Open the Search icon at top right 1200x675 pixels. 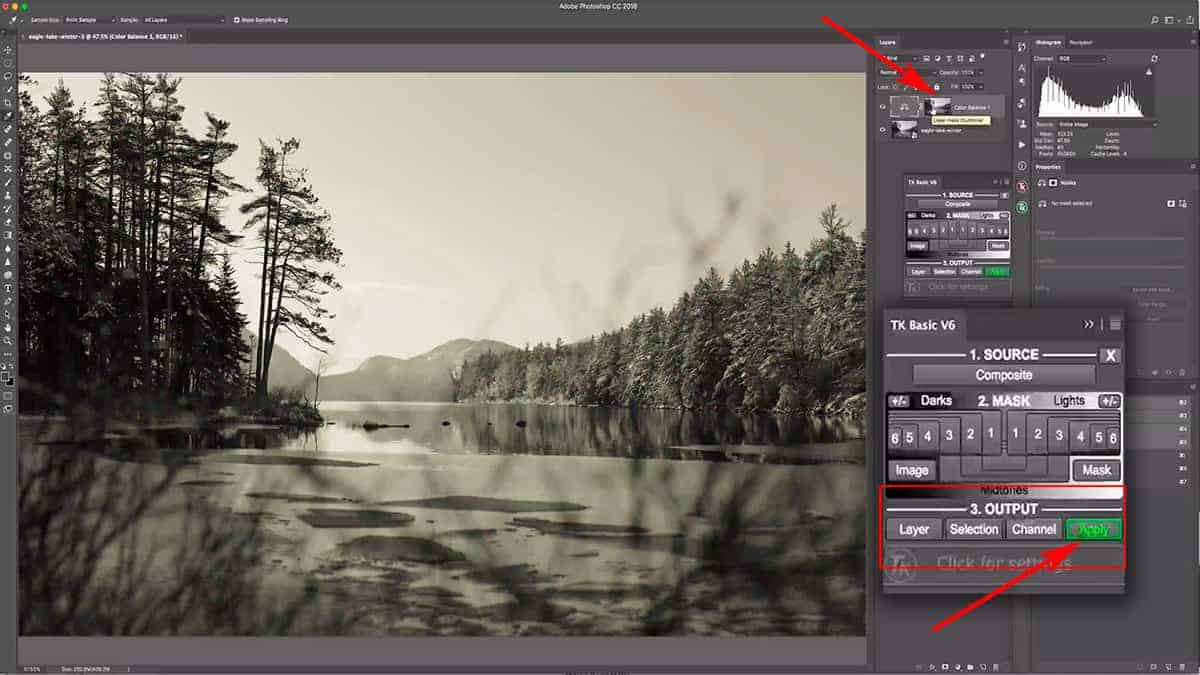coord(1154,20)
